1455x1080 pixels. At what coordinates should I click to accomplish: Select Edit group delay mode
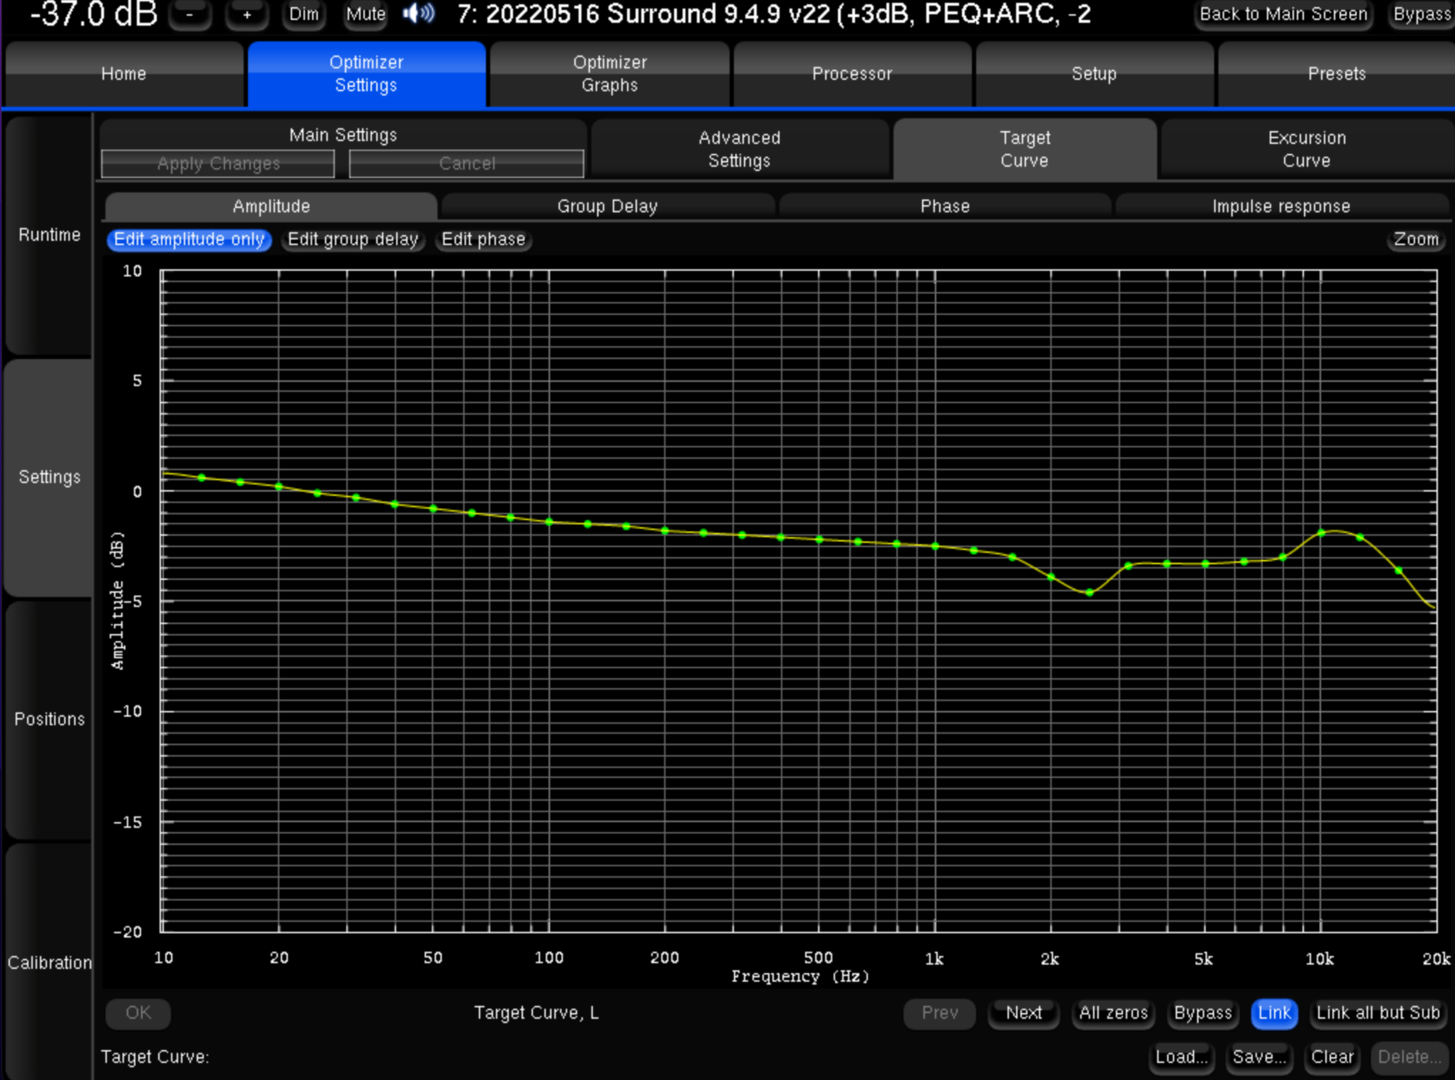(353, 240)
